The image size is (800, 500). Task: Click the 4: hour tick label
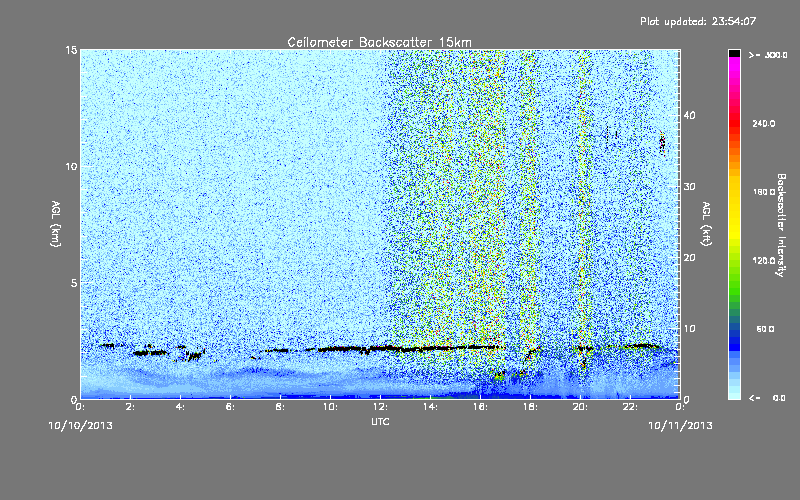pyautogui.click(x=180, y=407)
